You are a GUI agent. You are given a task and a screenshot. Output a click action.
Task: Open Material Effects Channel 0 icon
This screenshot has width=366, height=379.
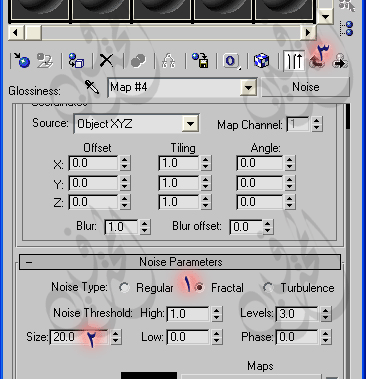tap(231, 61)
